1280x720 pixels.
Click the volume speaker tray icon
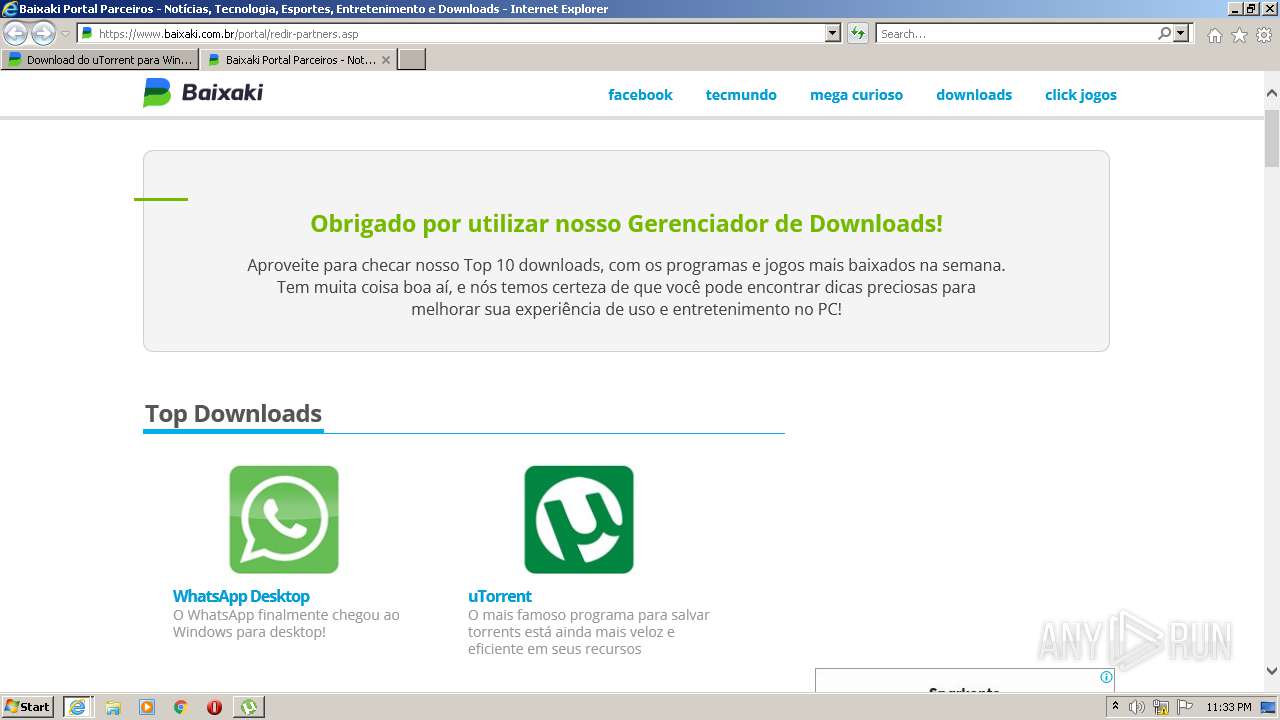[1137, 707]
